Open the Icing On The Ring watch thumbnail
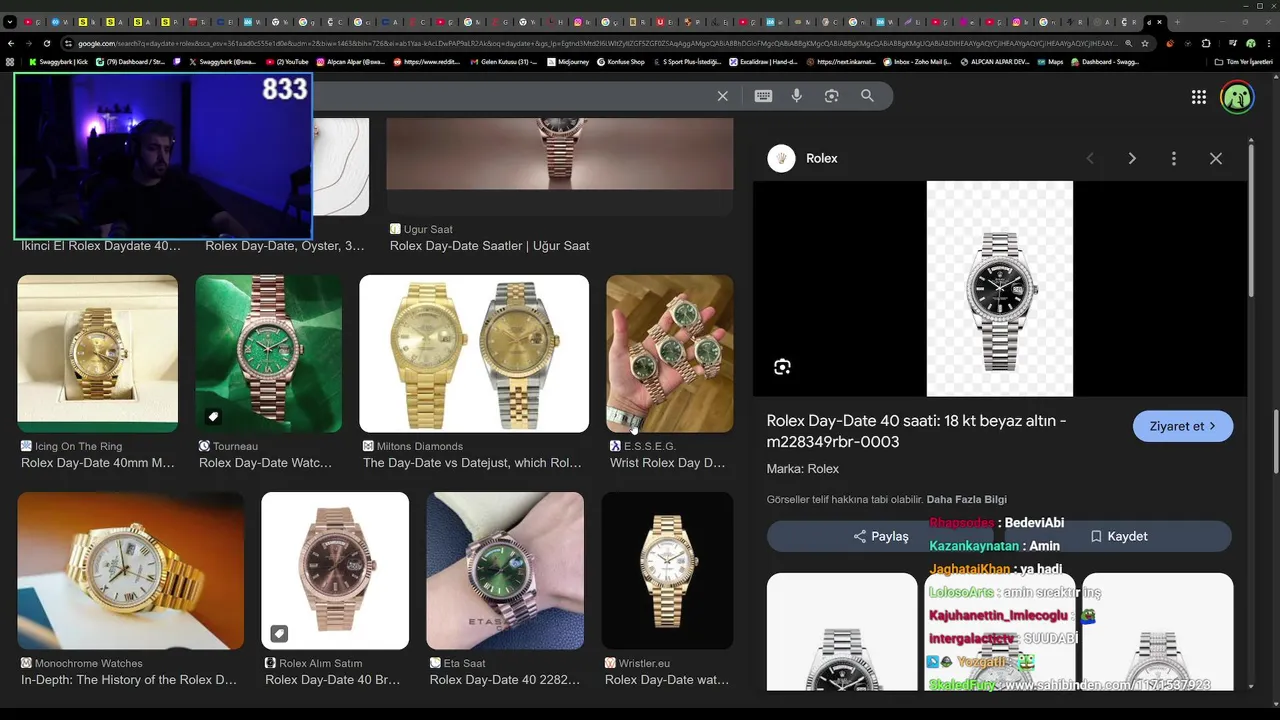This screenshot has height=720, width=1280. click(98, 354)
